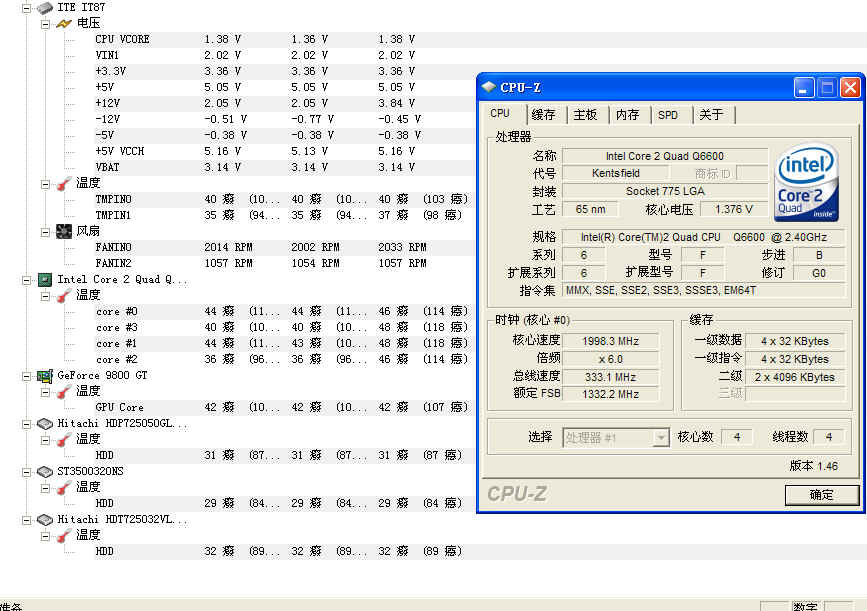Screen dimensions: 867x611
Task: Switch to the 主板 tab
Action: pyautogui.click(x=585, y=114)
